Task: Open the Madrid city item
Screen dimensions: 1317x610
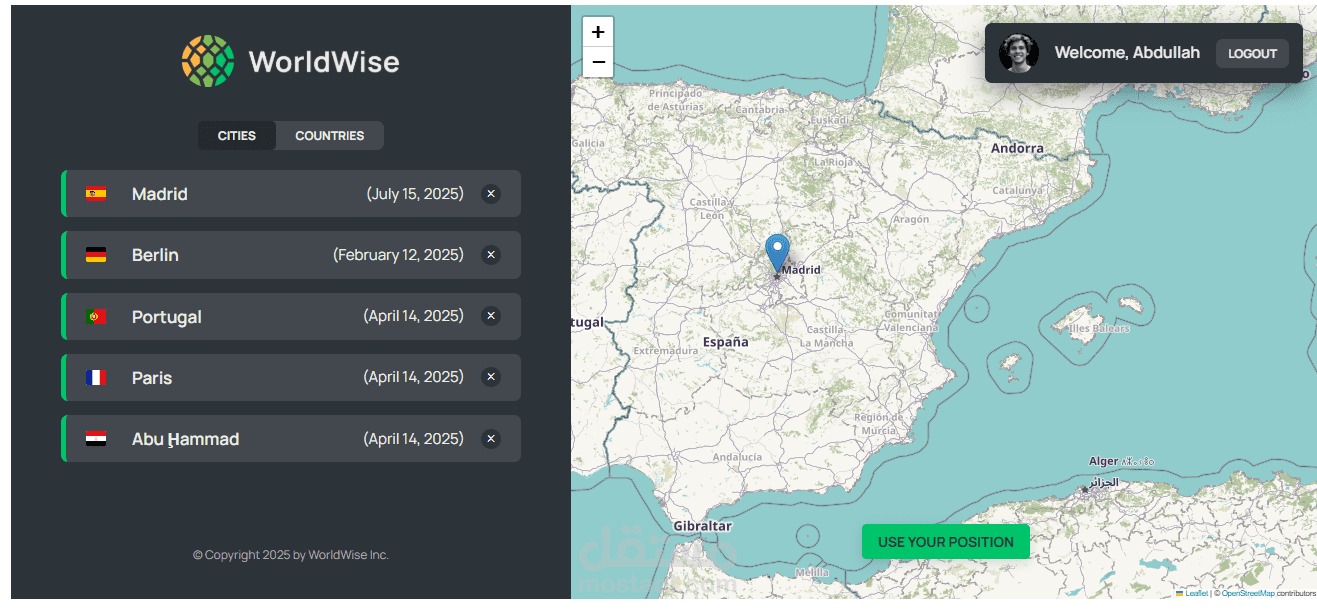Action: [x=250, y=194]
